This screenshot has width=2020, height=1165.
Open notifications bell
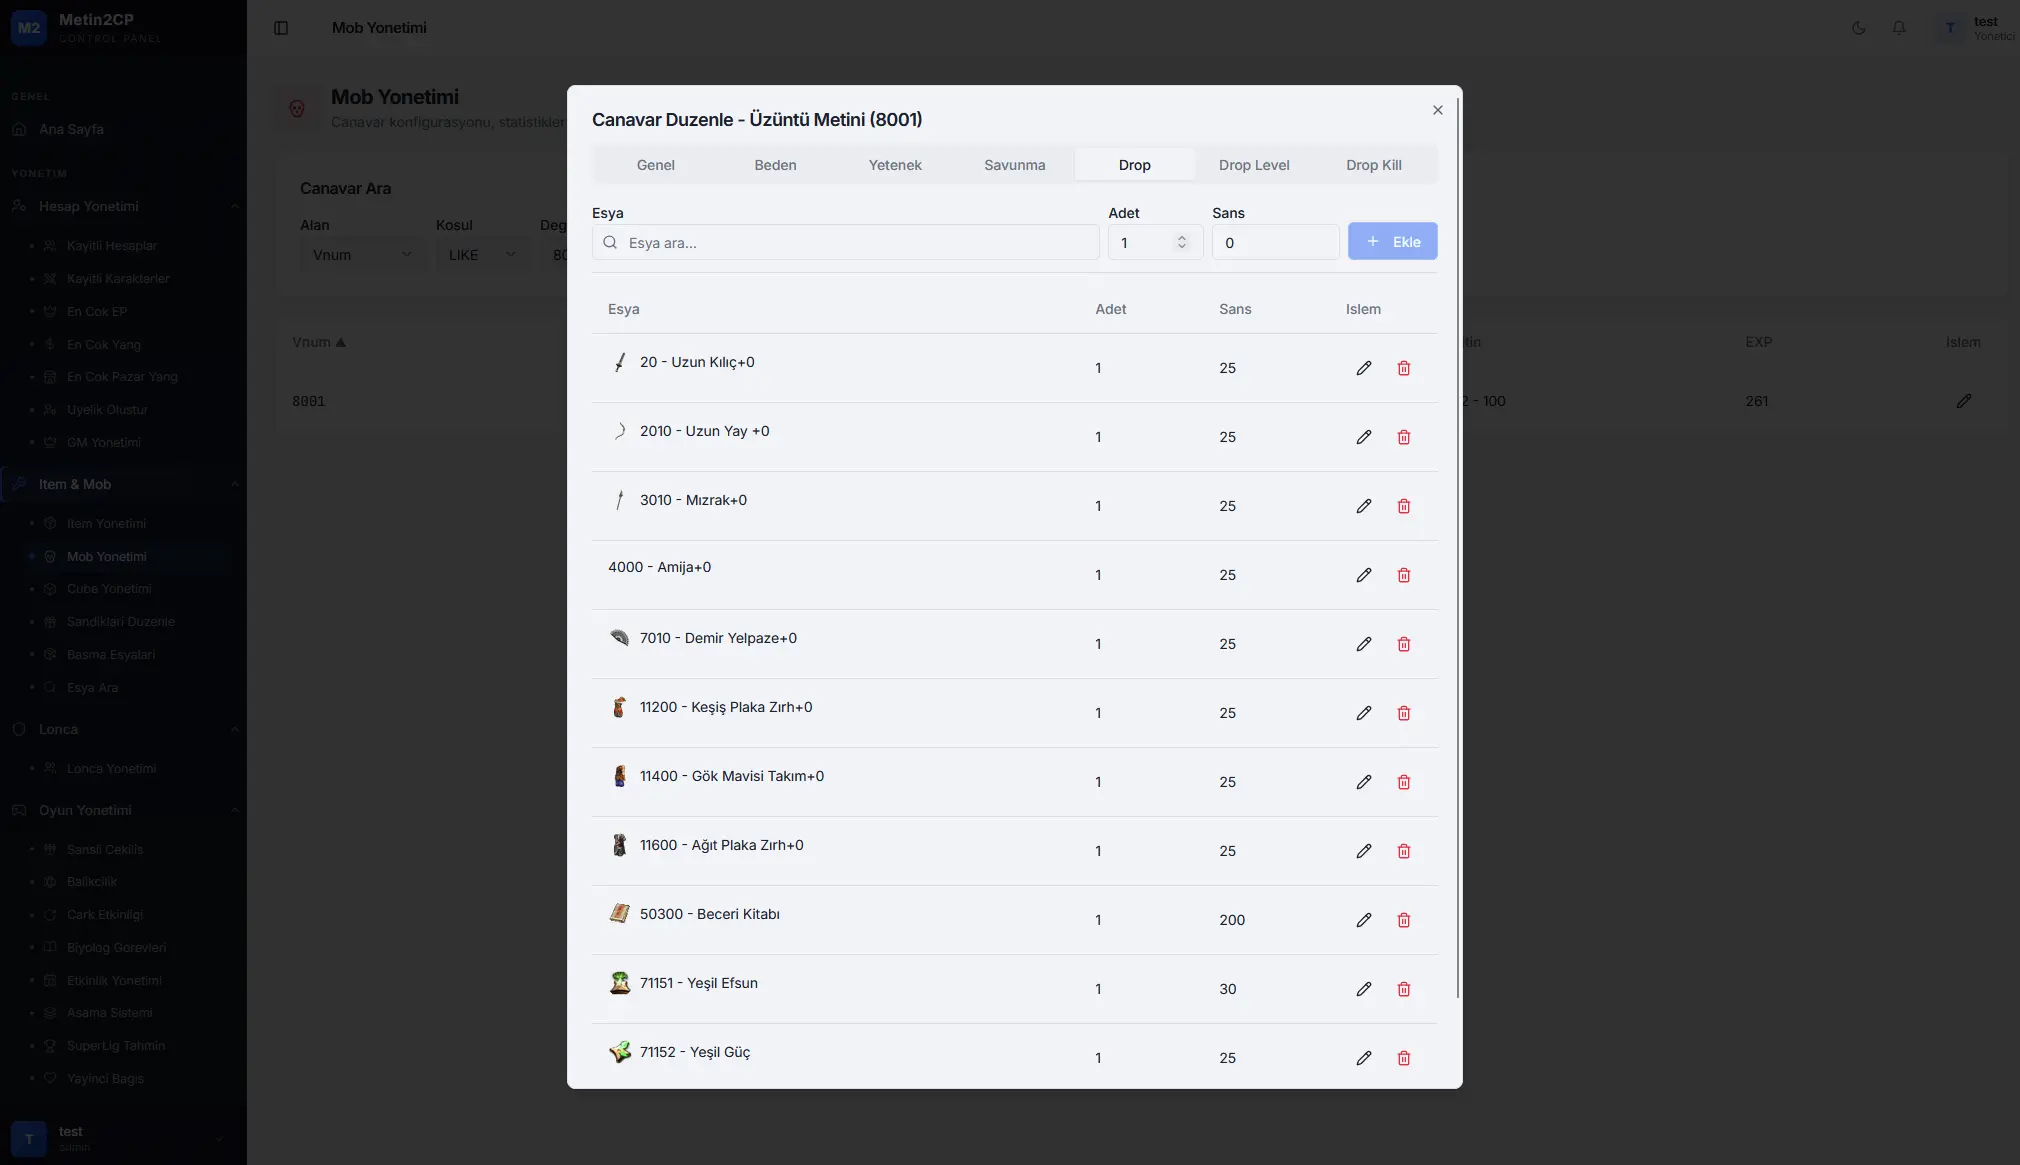coord(1898,28)
